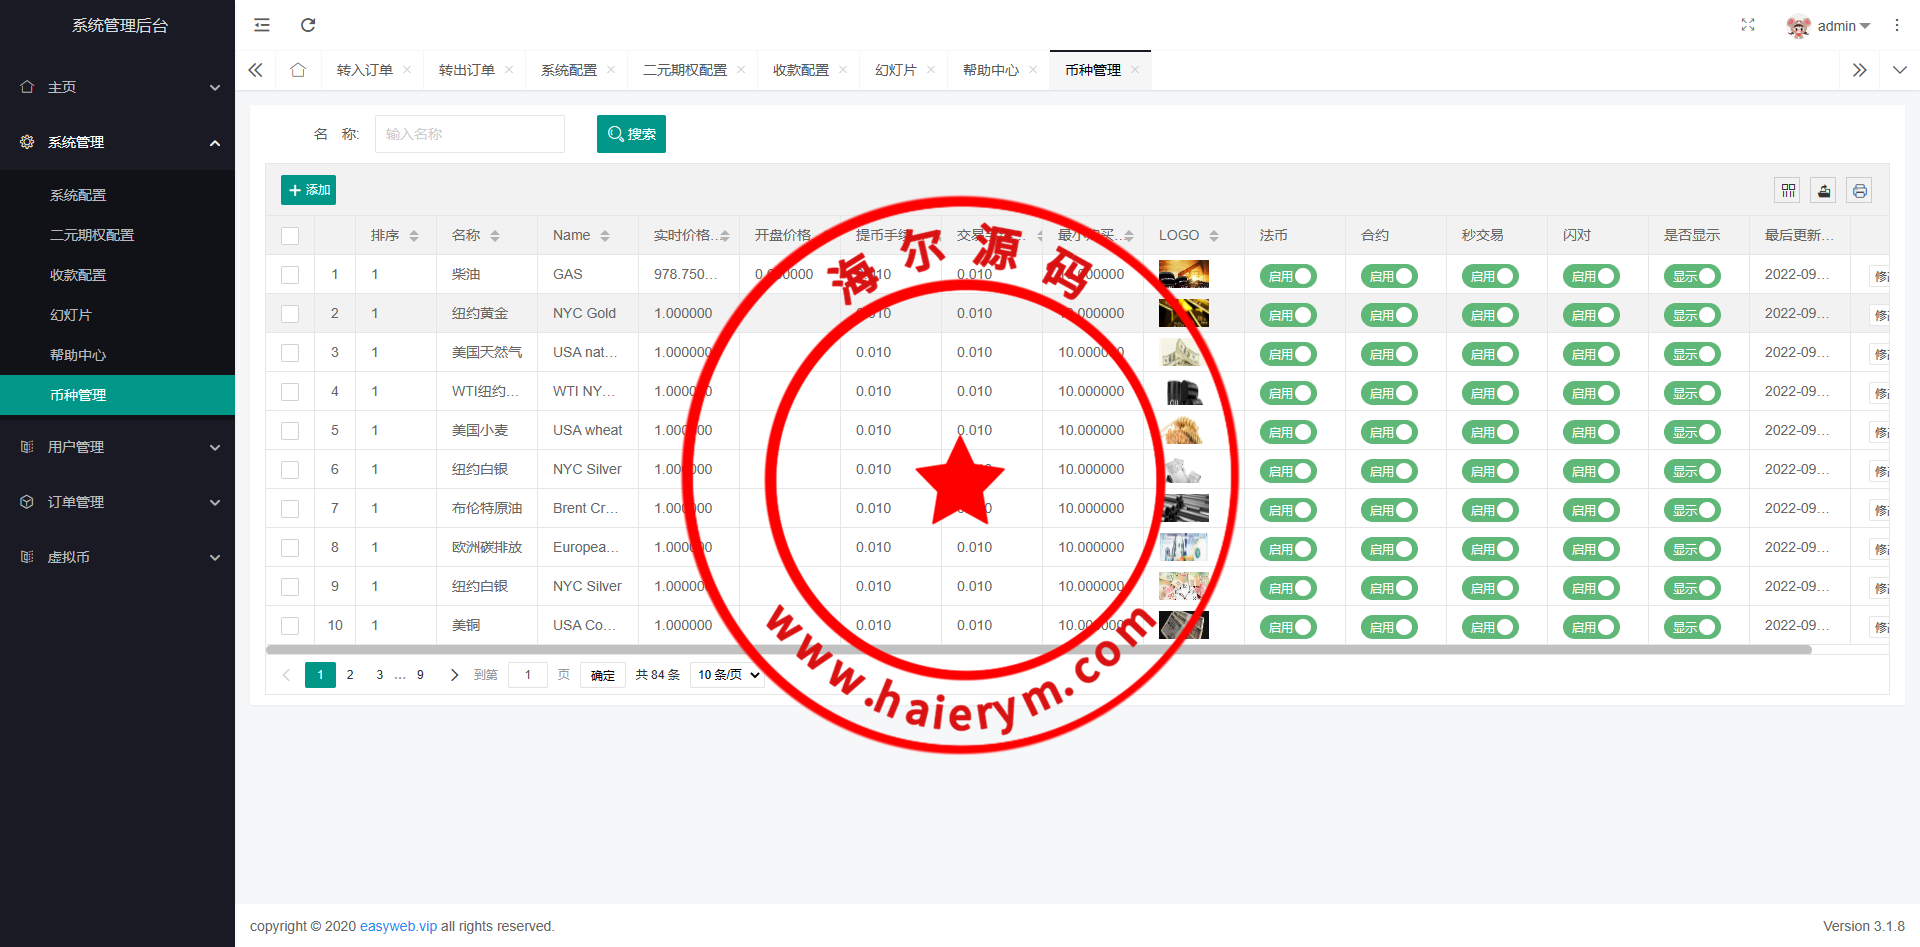
Task: Open the 10 条/页 page size dropdown
Action: tap(728, 675)
